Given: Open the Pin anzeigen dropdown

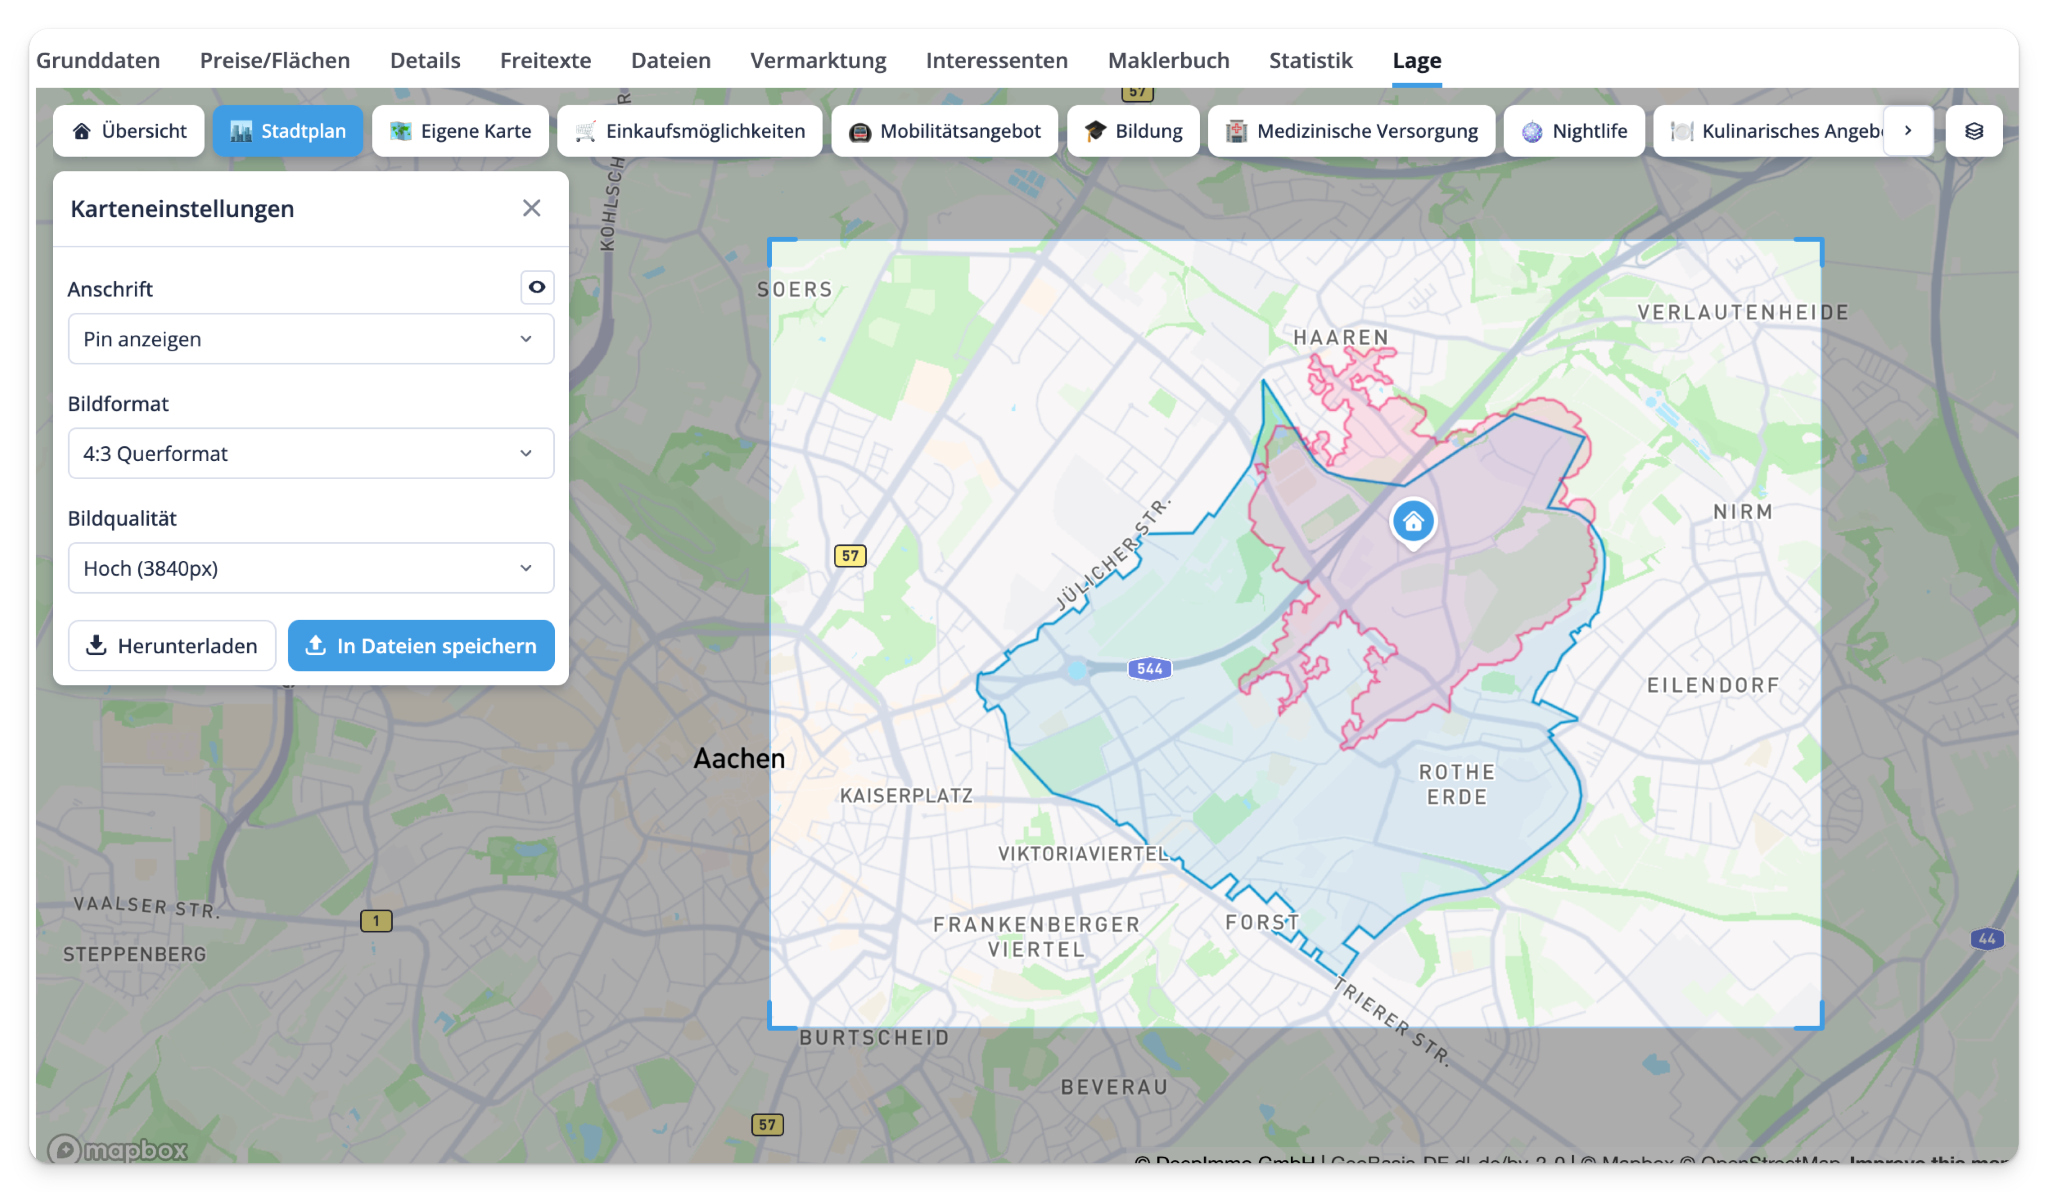Looking at the screenshot, I should click(x=310, y=339).
